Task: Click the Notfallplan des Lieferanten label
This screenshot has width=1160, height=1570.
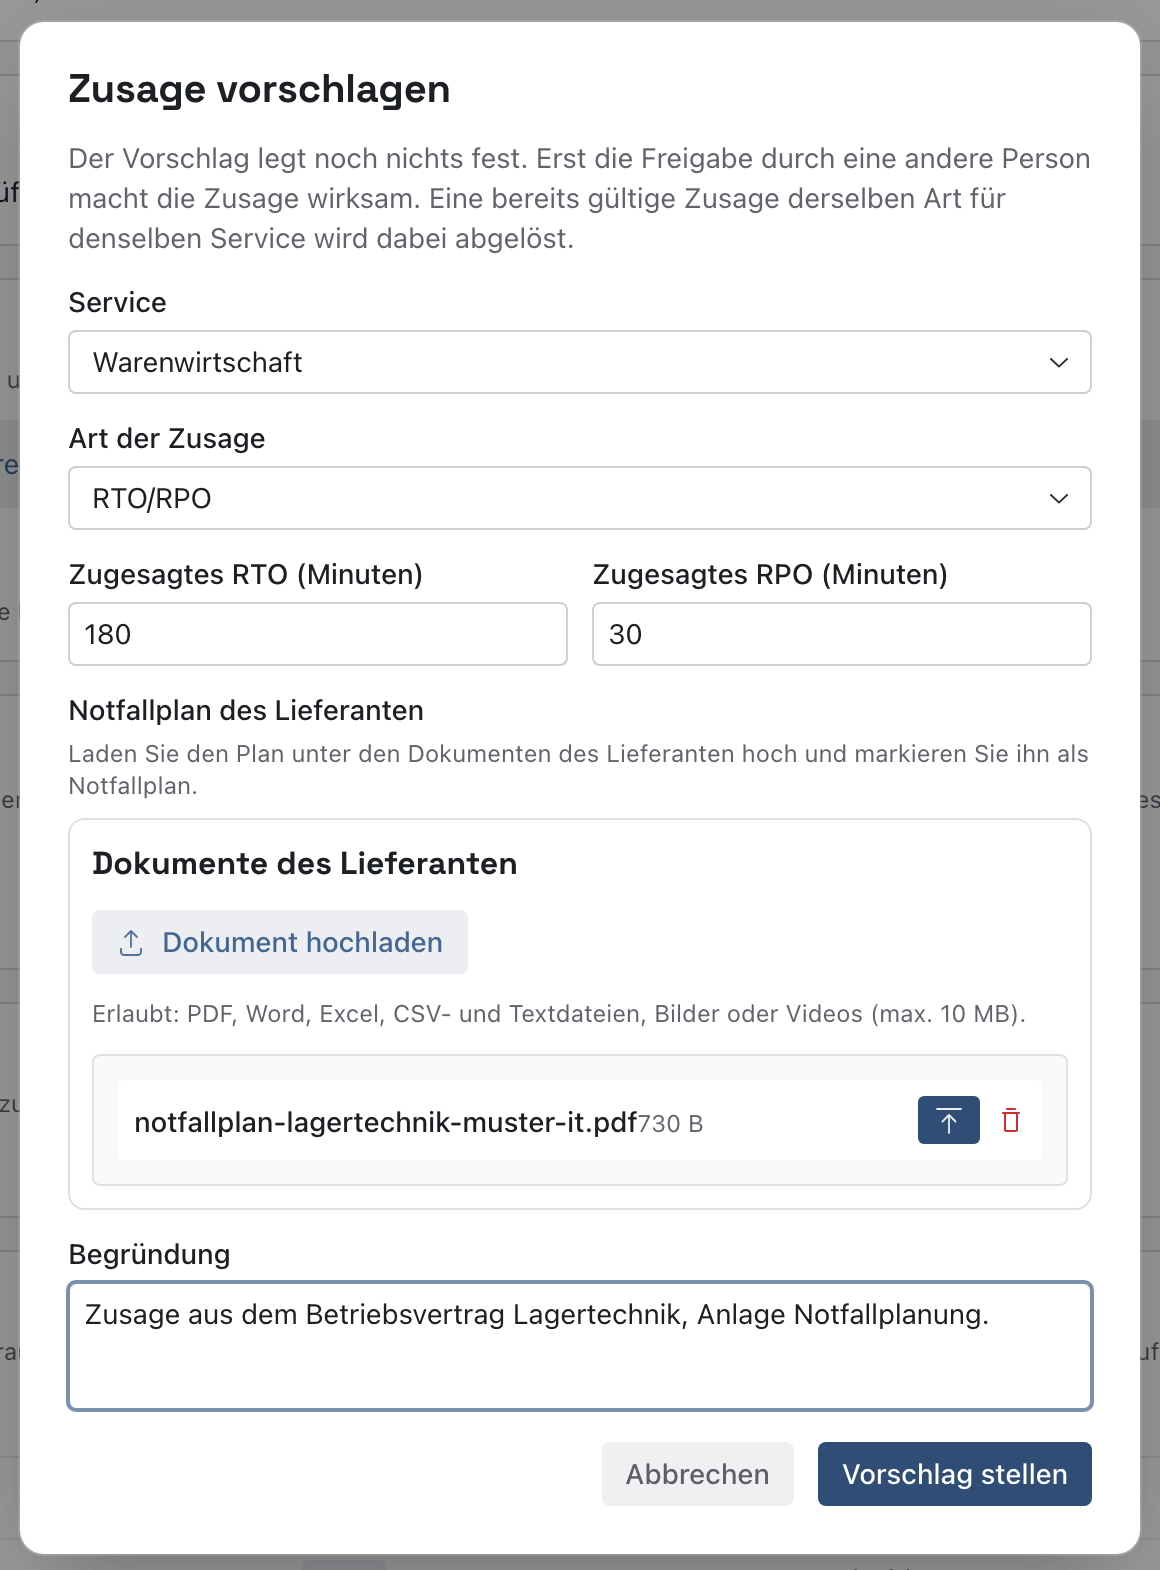Action: (246, 710)
